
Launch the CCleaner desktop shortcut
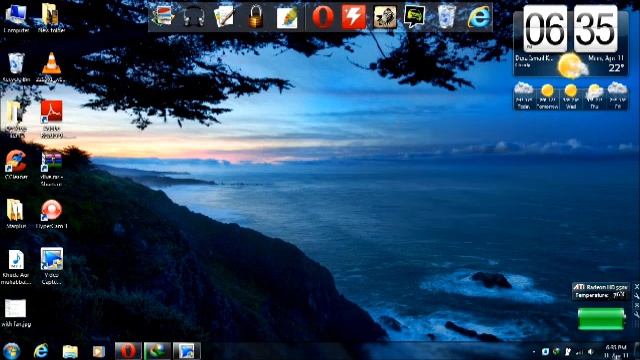coord(16,165)
